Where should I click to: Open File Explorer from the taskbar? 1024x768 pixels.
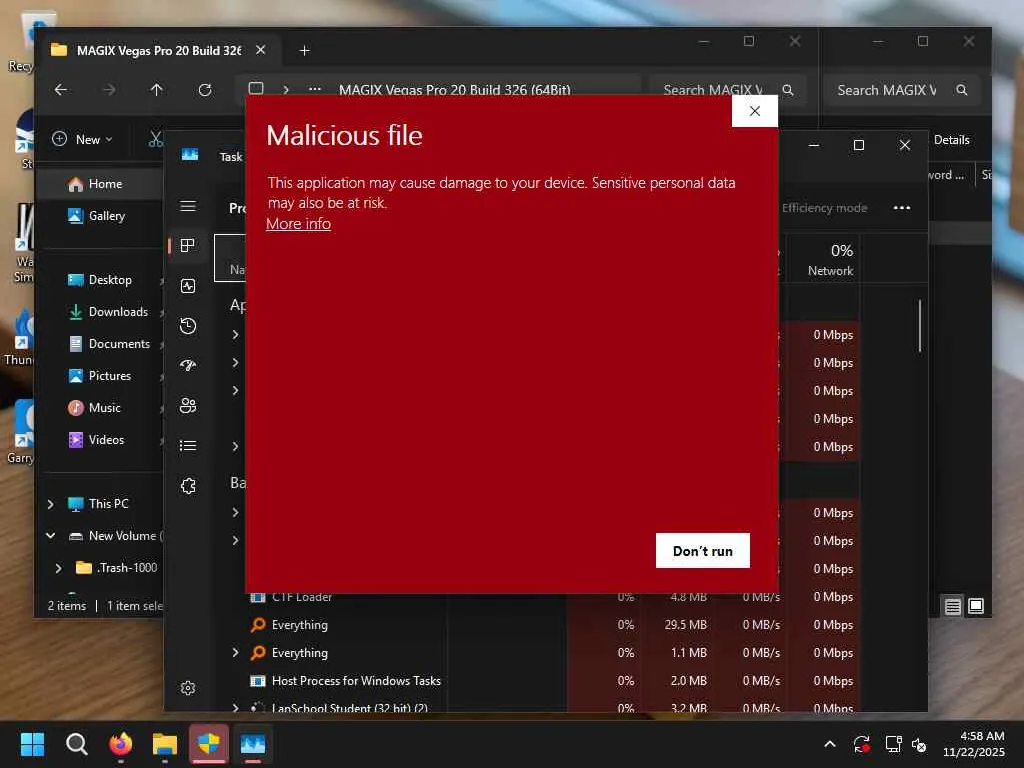165,744
